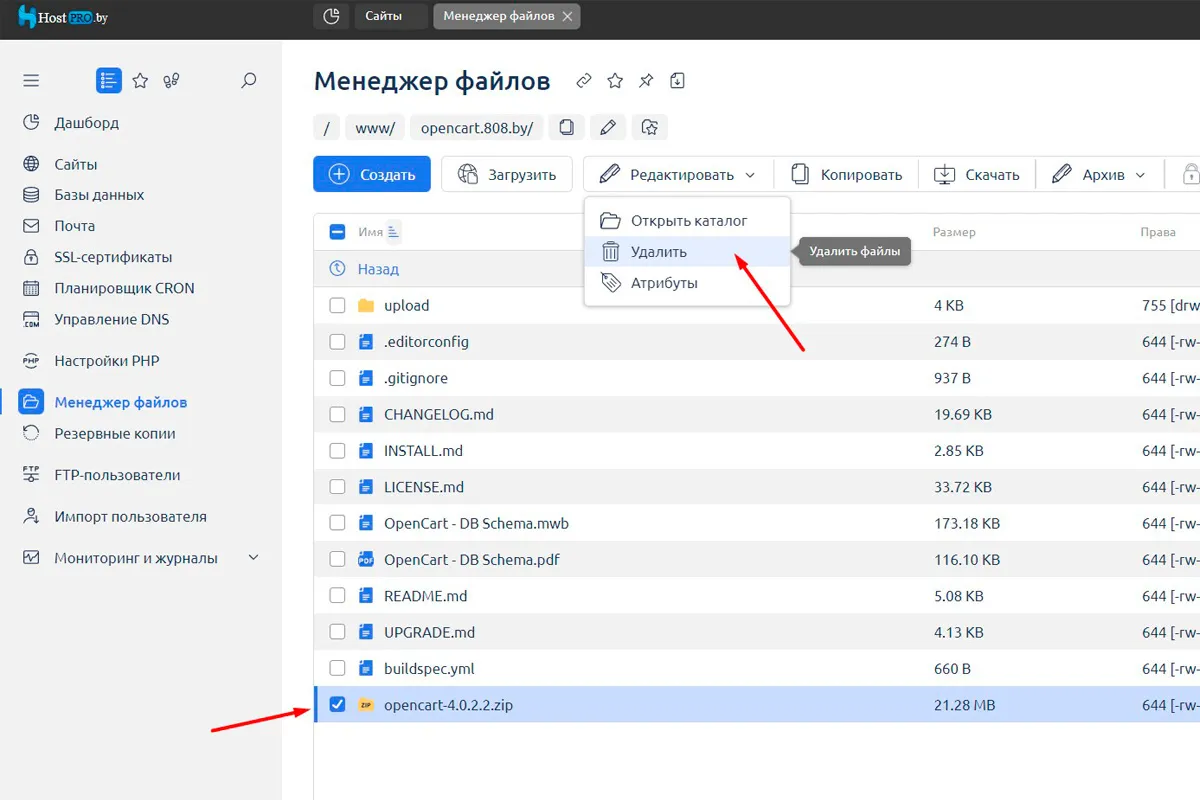Image resolution: width=1200 pixels, height=800 pixels.
Task: Click the pin icon beside page title
Action: coord(646,81)
